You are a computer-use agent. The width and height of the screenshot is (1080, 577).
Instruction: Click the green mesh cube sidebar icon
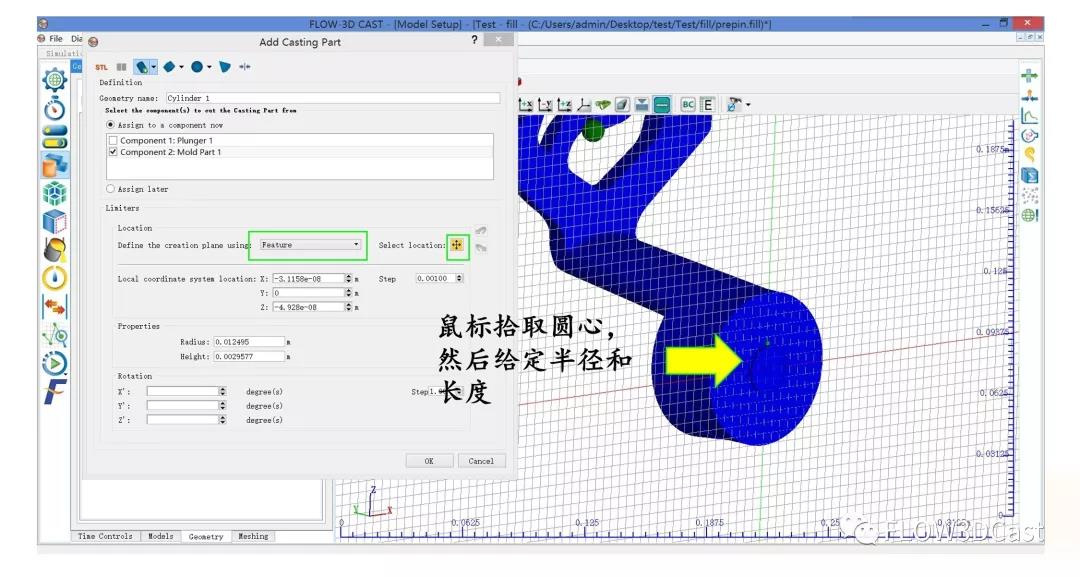coord(55,193)
